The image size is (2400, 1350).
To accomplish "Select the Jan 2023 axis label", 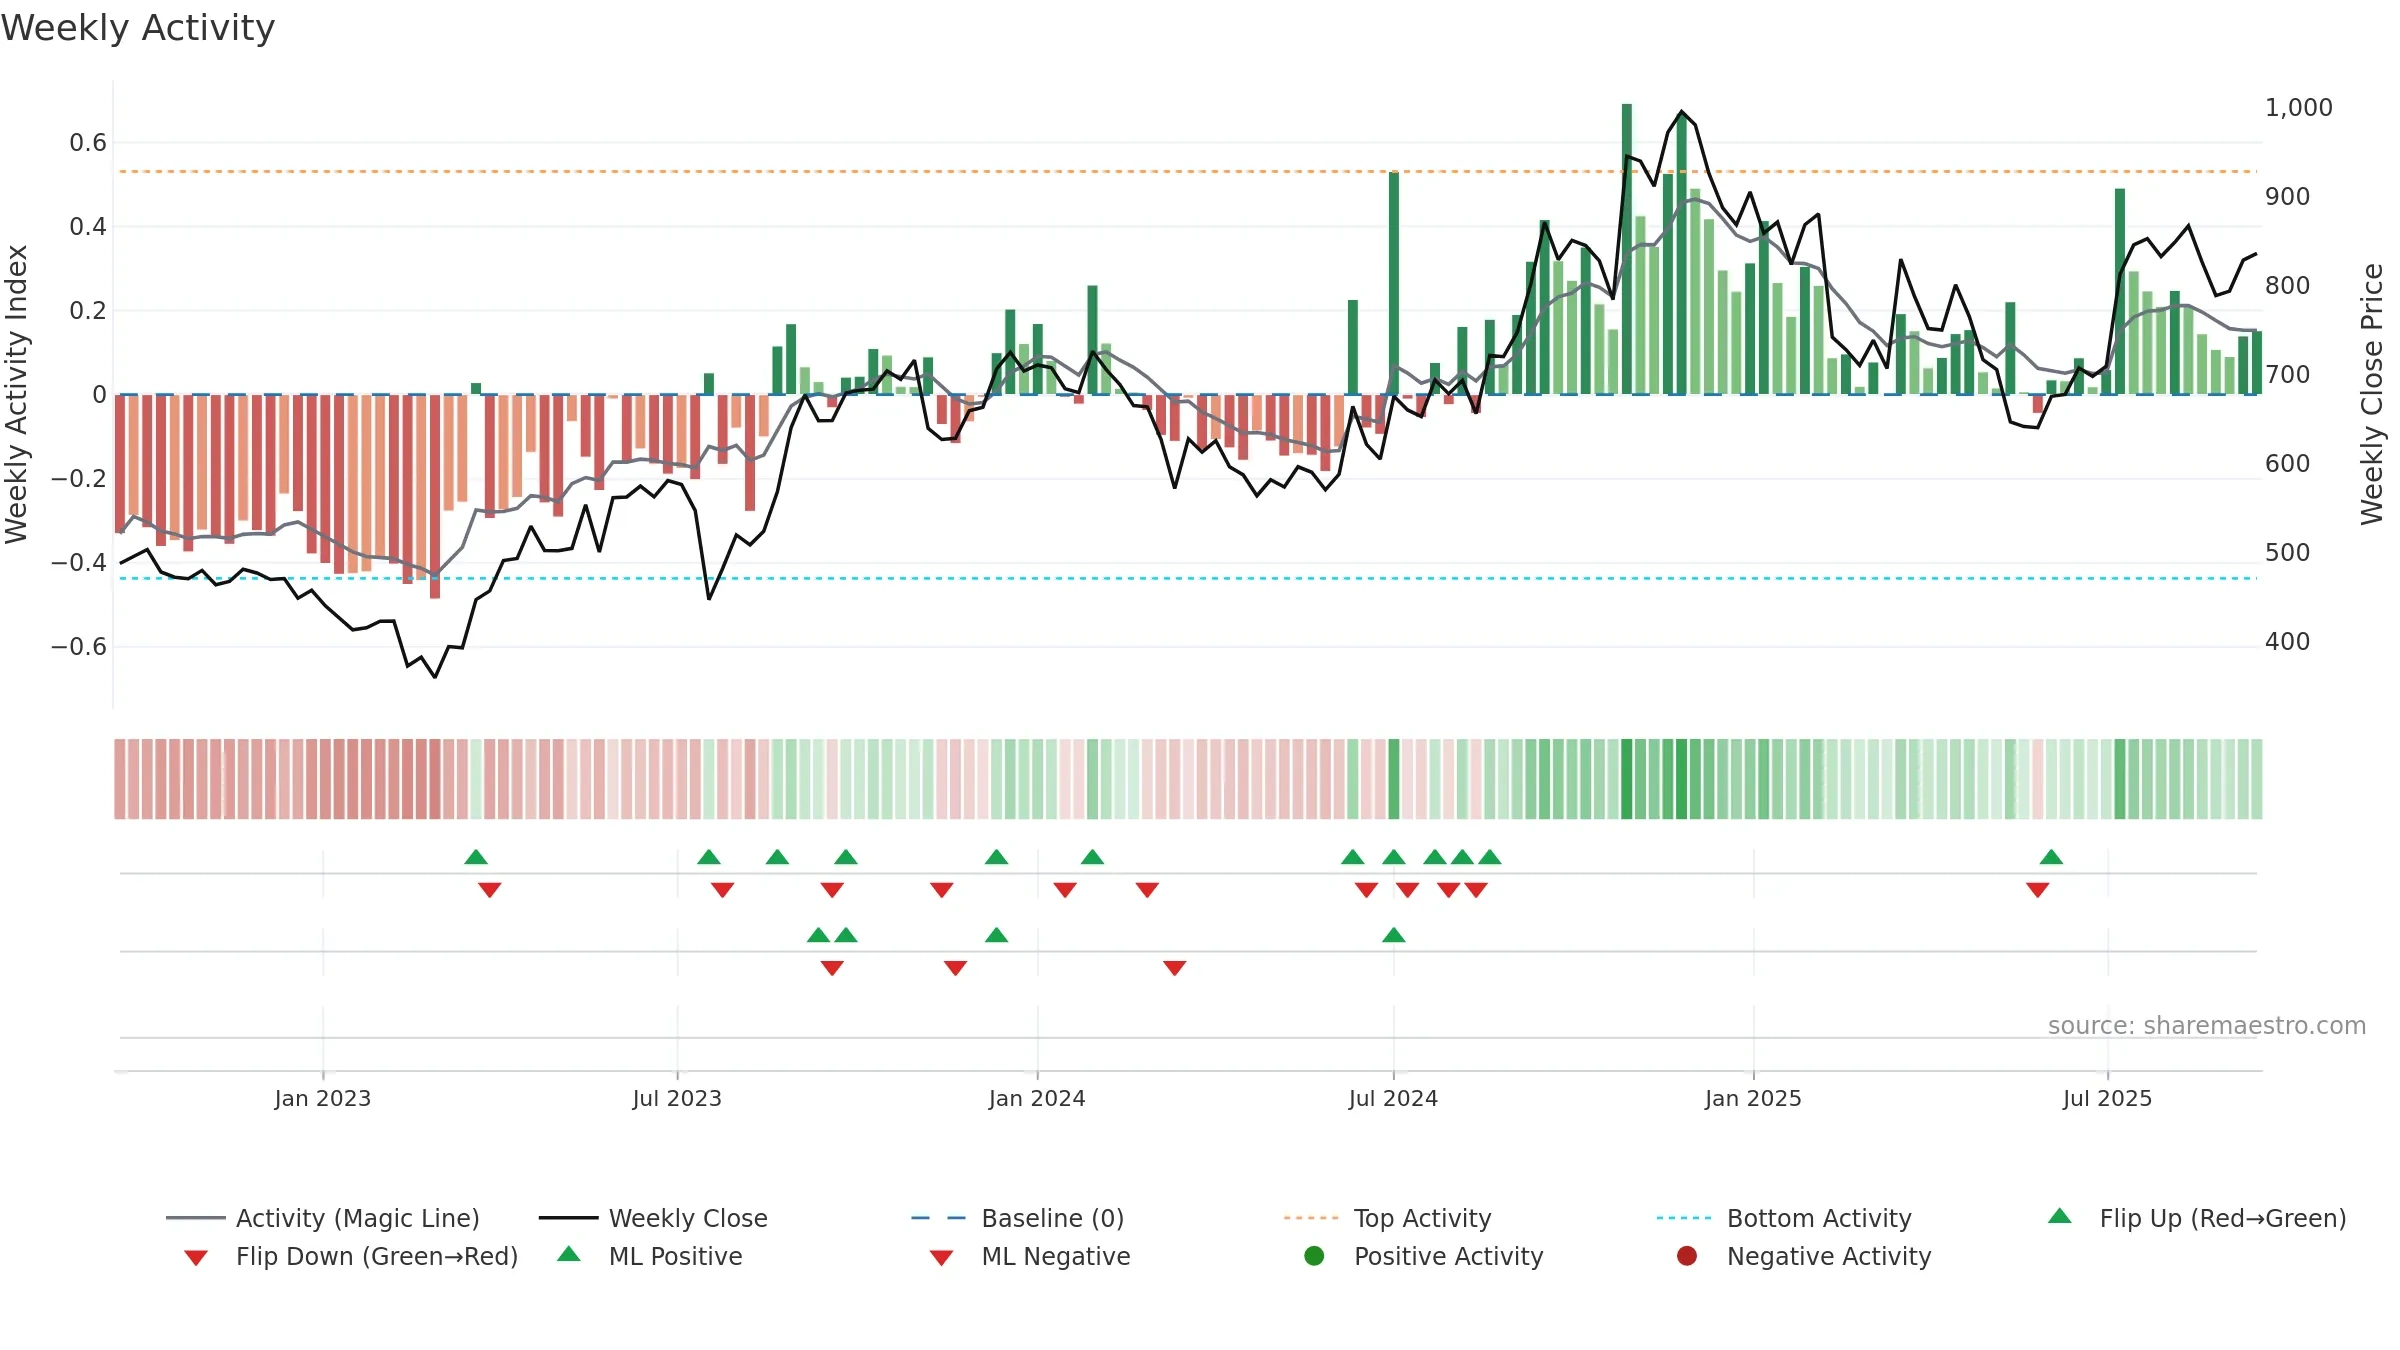I will [x=323, y=1098].
